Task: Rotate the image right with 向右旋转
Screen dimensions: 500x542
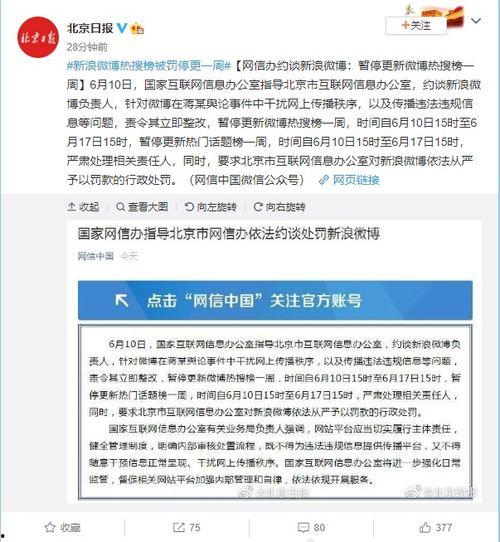Action: (x=279, y=207)
